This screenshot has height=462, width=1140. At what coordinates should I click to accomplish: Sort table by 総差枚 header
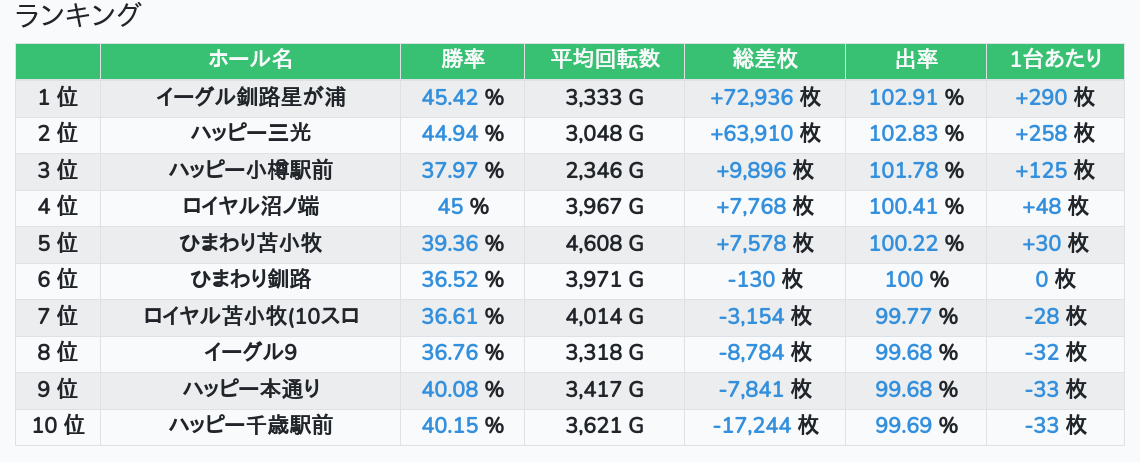765,60
